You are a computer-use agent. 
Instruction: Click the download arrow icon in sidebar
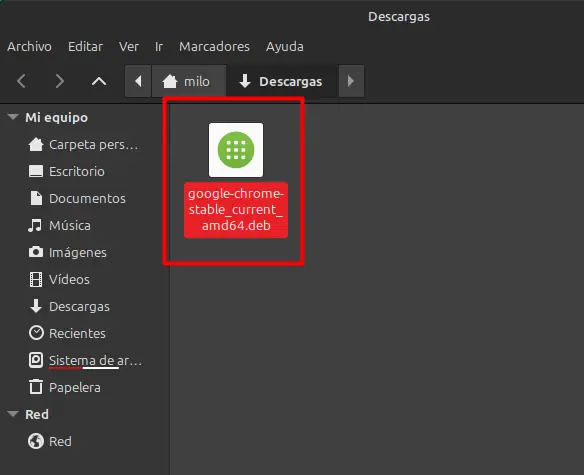[36, 306]
